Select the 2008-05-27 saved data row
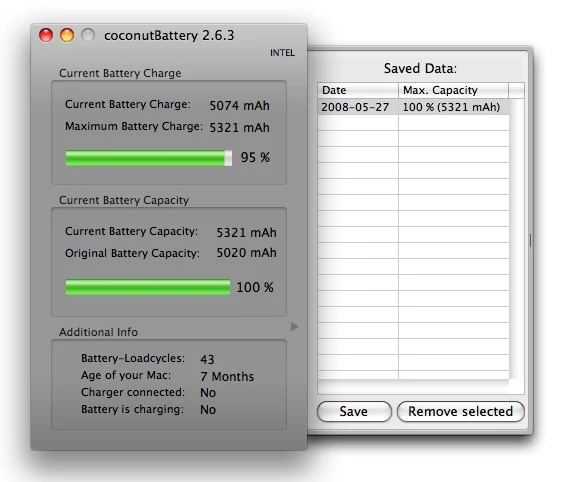 413,107
